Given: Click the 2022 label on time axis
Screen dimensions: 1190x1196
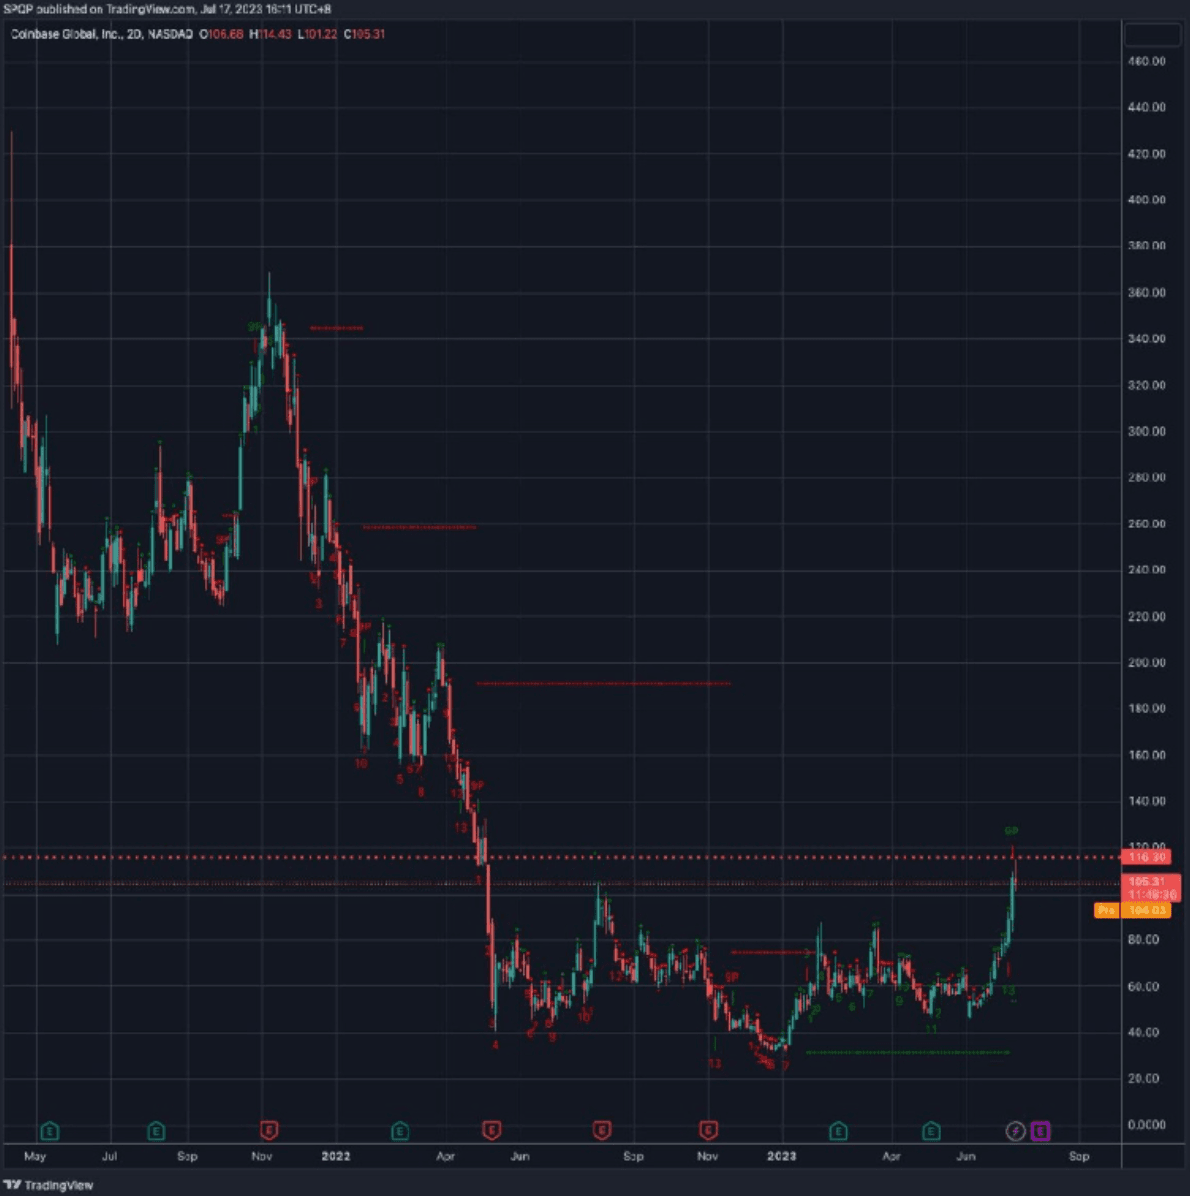Looking at the screenshot, I should click(x=335, y=1156).
